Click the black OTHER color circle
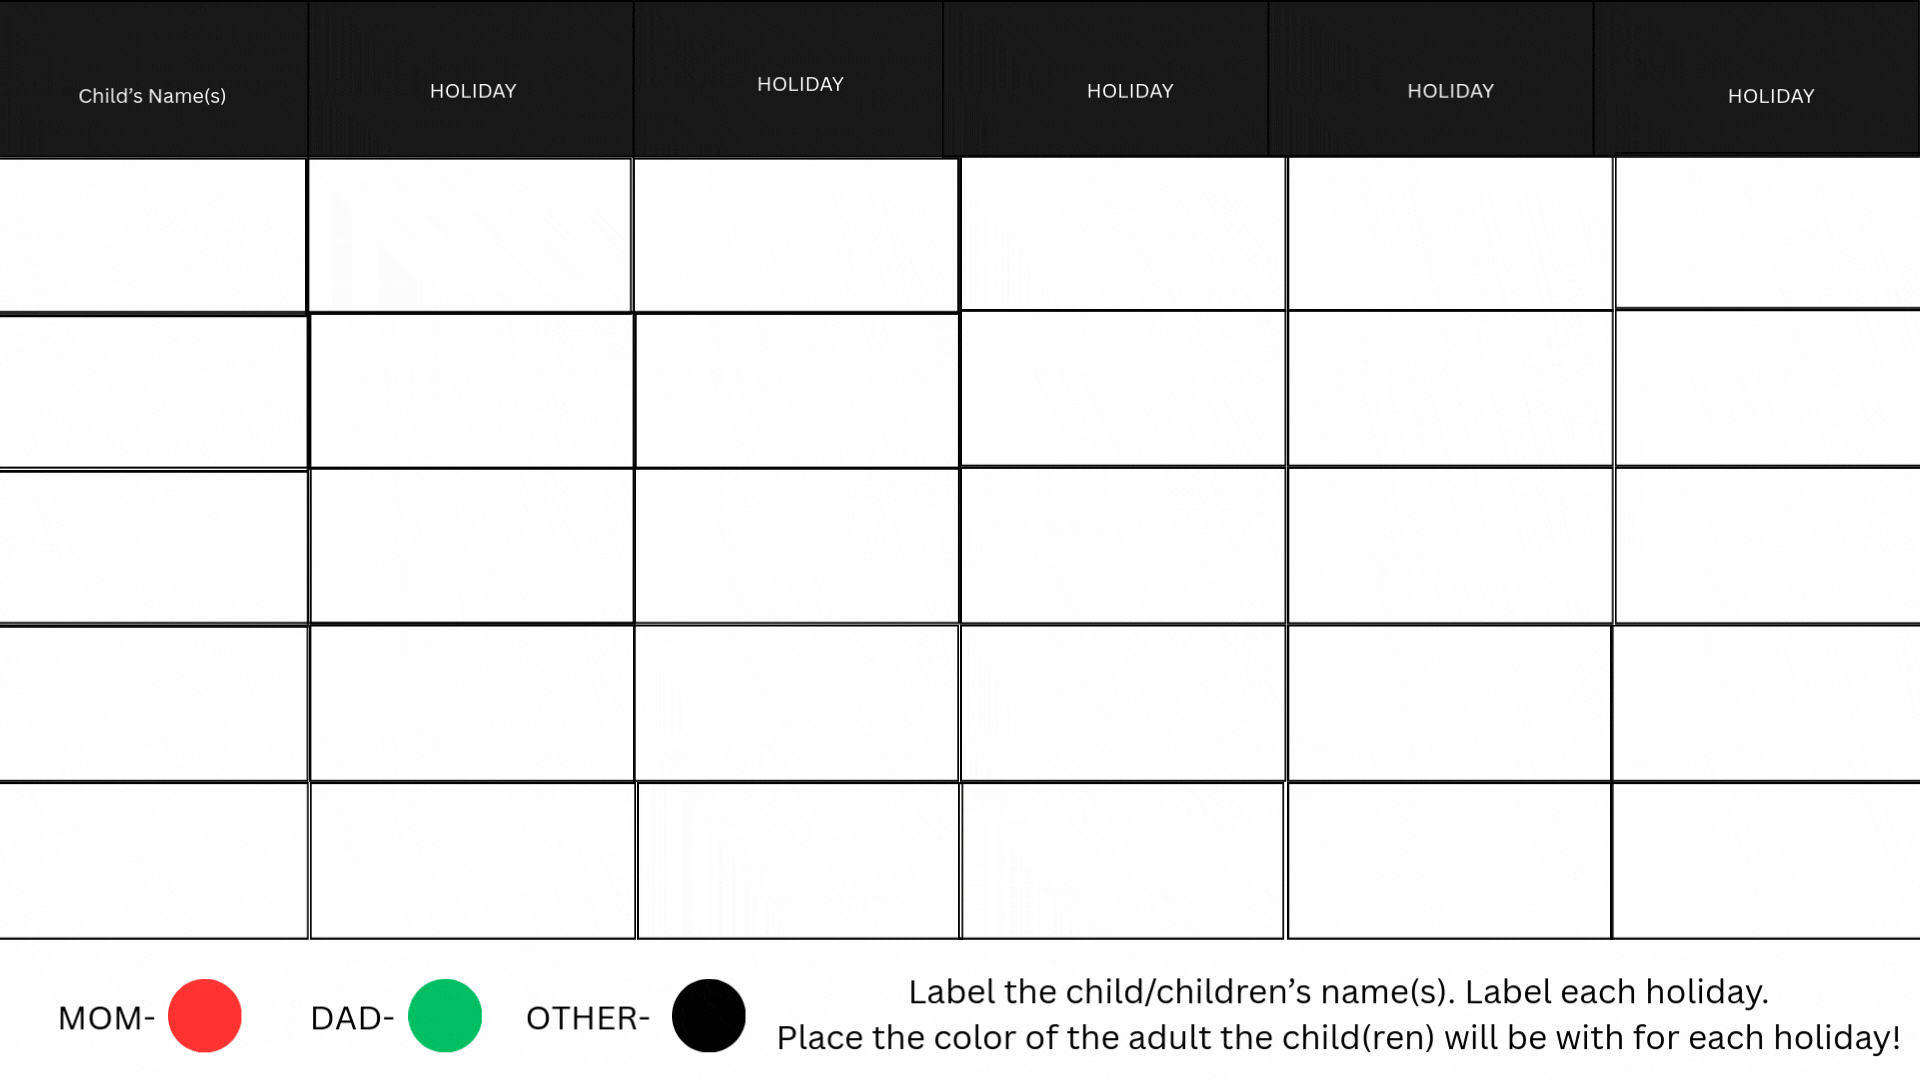 (x=709, y=1016)
